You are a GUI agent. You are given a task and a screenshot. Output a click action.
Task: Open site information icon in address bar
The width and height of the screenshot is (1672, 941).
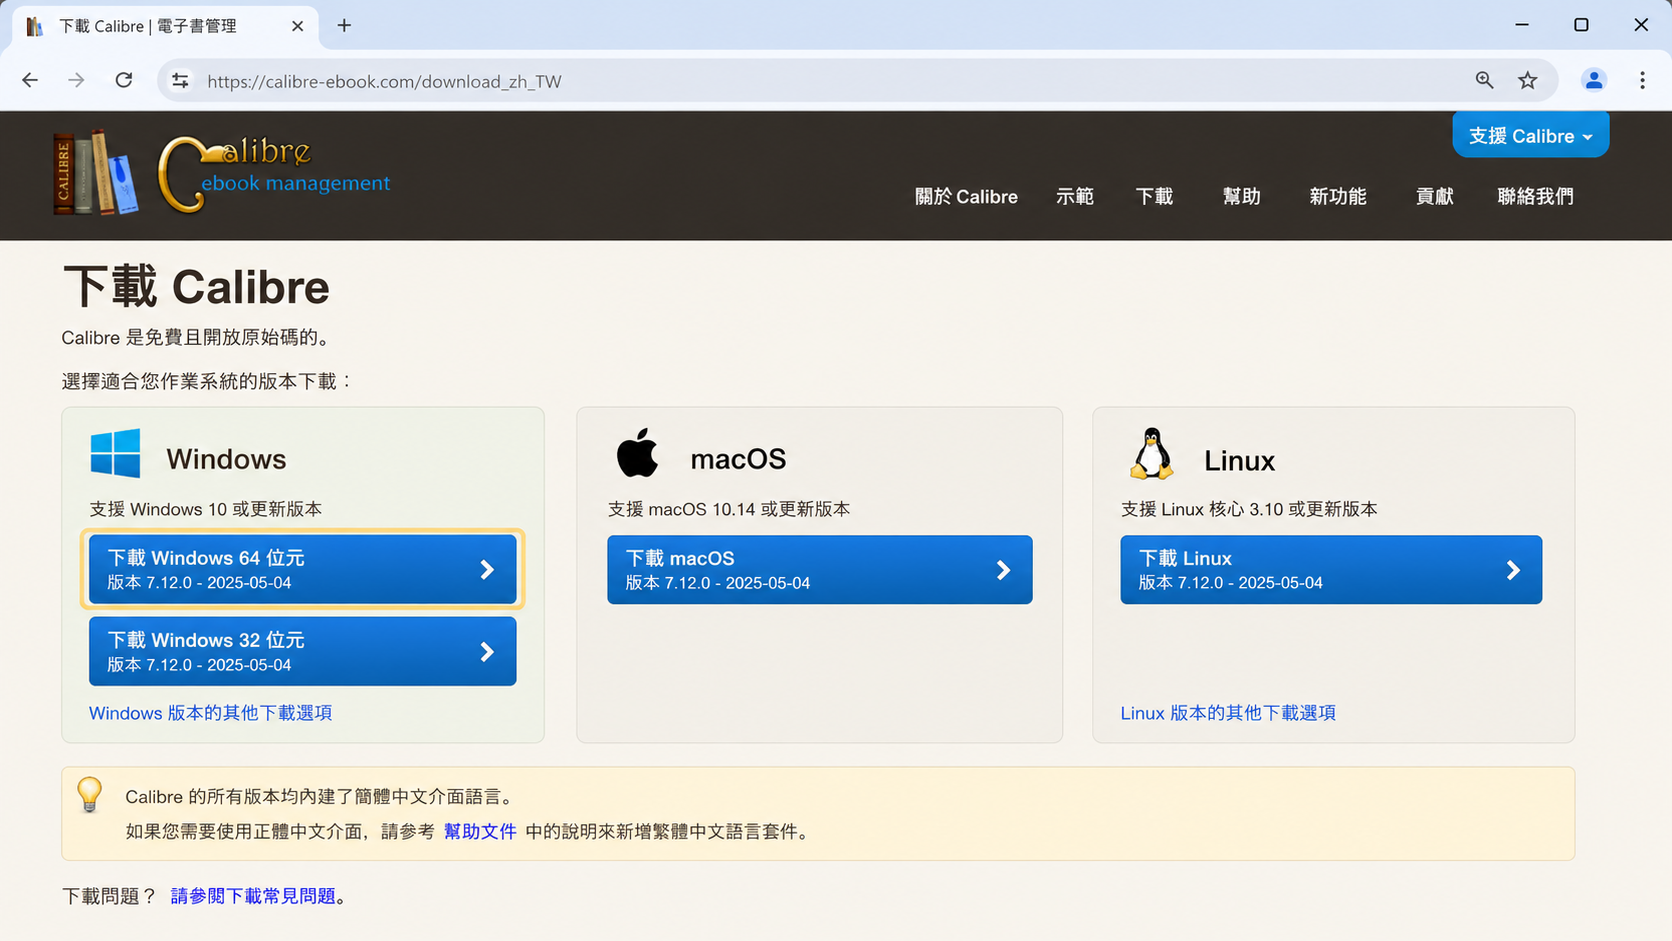coord(180,81)
